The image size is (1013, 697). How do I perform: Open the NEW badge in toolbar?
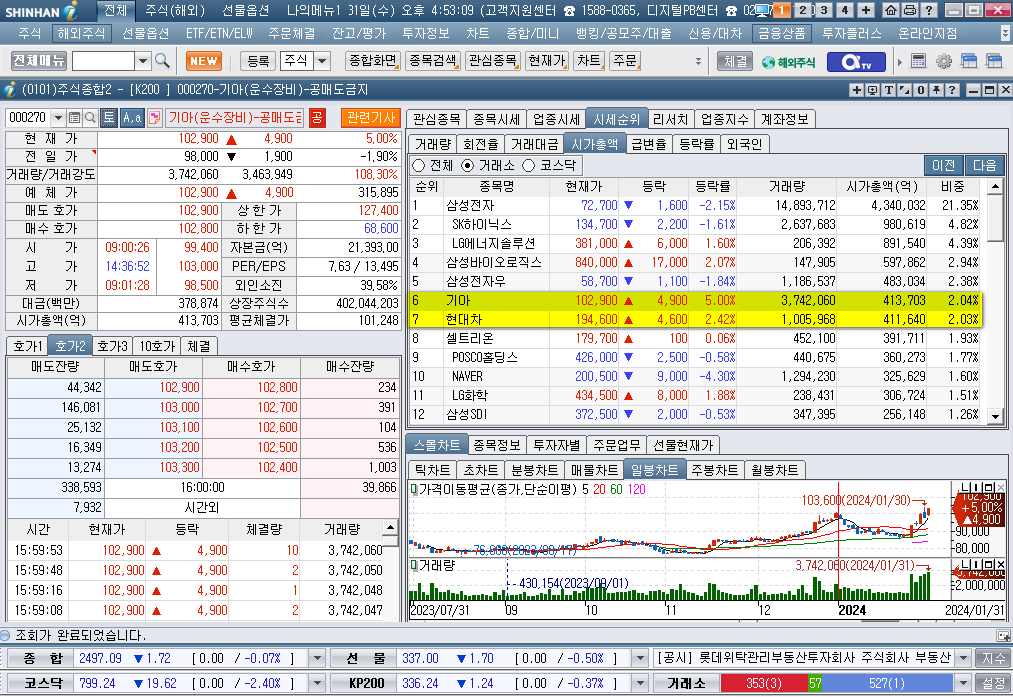(x=204, y=61)
